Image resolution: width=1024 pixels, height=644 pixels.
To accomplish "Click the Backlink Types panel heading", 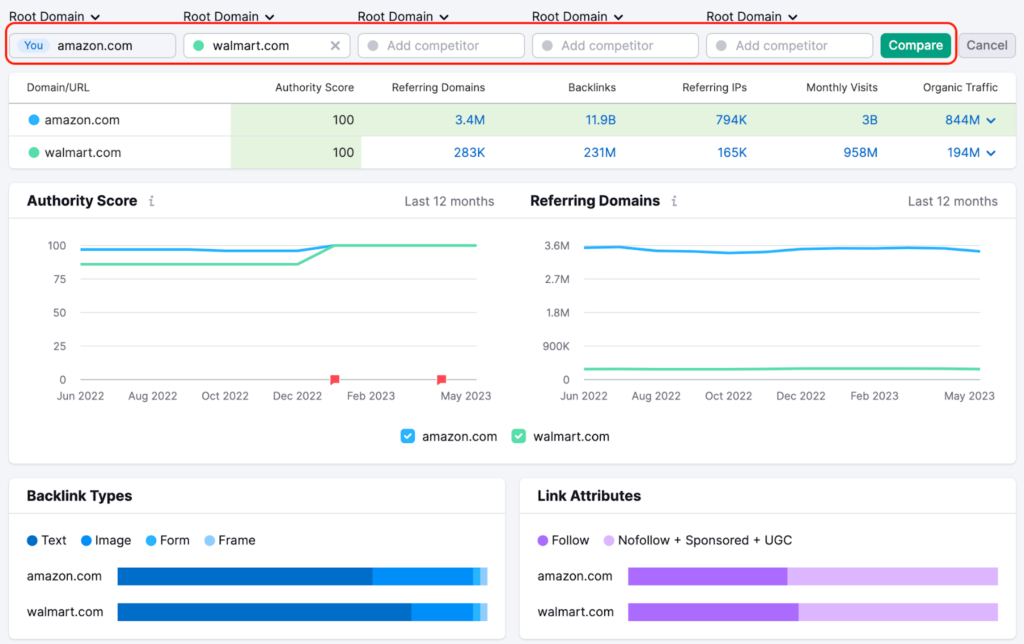I will point(80,496).
